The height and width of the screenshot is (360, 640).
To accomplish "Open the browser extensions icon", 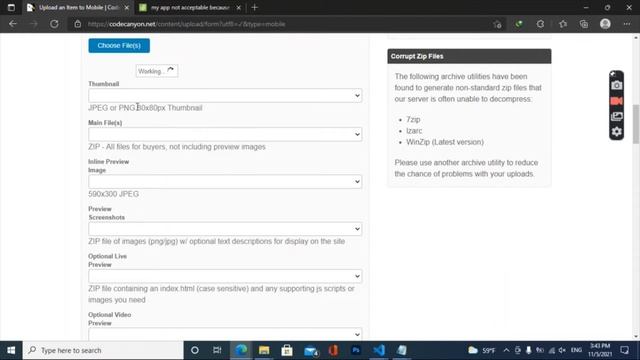I will pyautogui.click(x=540, y=24).
